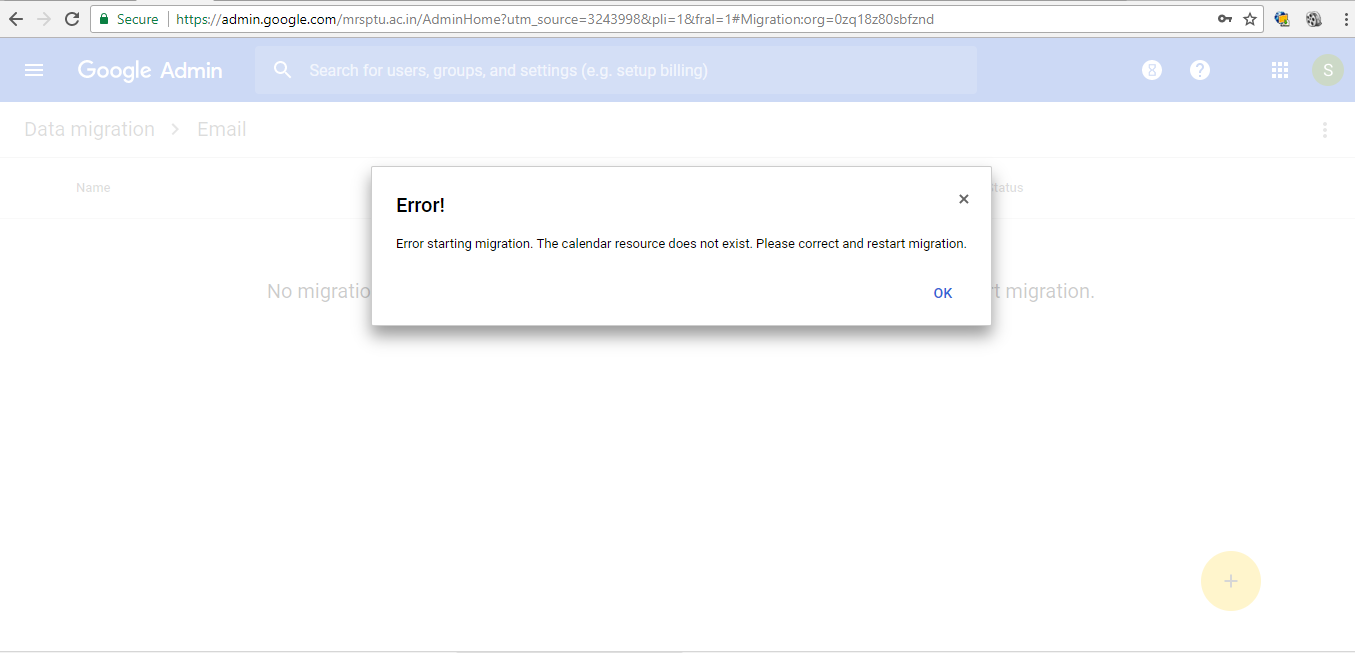Click the Google Admin logo
The image size is (1355, 653).
150,70
